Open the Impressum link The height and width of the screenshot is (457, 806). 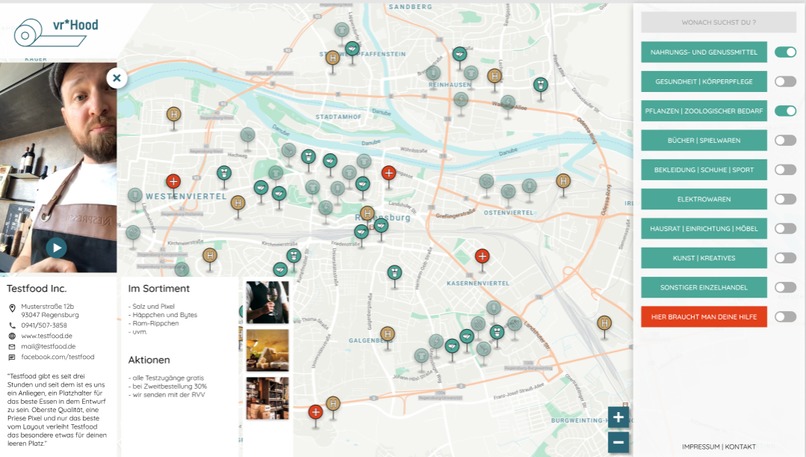pos(701,447)
